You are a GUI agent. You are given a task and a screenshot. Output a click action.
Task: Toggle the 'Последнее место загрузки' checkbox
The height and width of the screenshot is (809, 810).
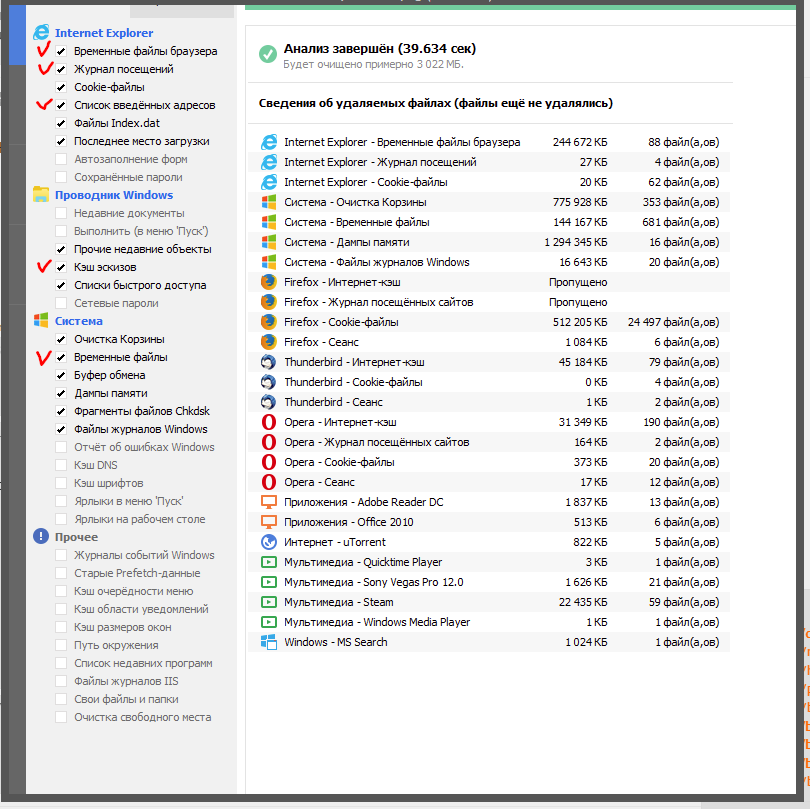click(61, 141)
